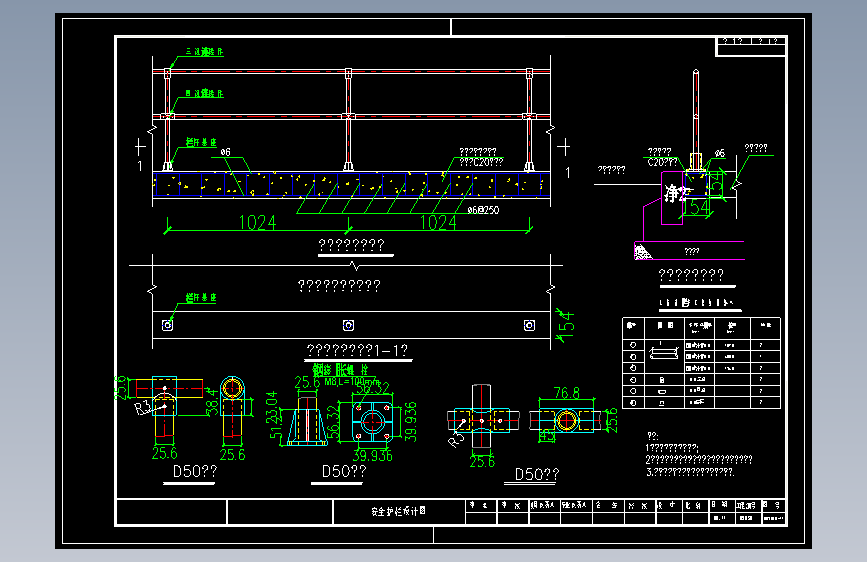867x562 pixels.
Task: Click the pipe sketch in the materials table
Action: coord(664,352)
